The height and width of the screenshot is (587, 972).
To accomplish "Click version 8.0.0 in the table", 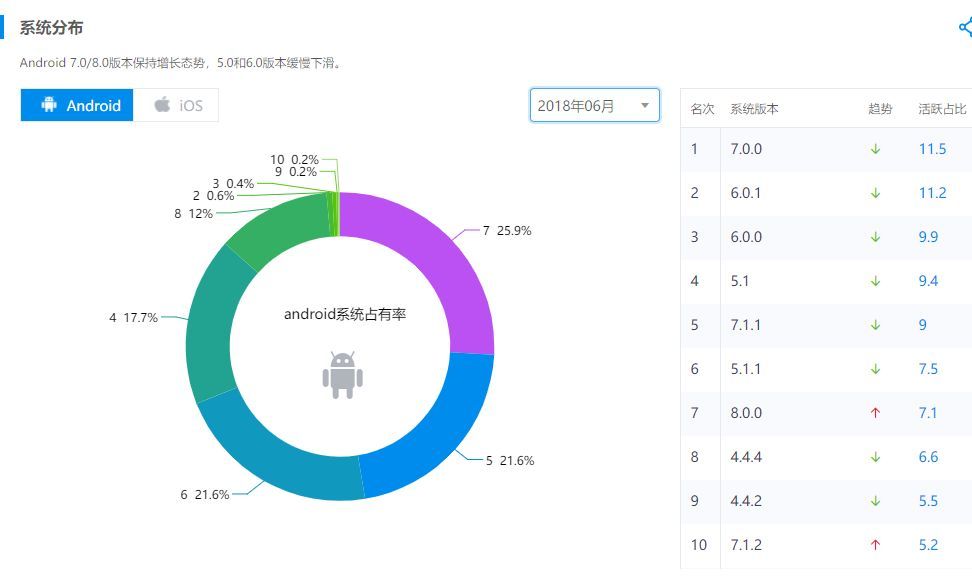I will (746, 413).
